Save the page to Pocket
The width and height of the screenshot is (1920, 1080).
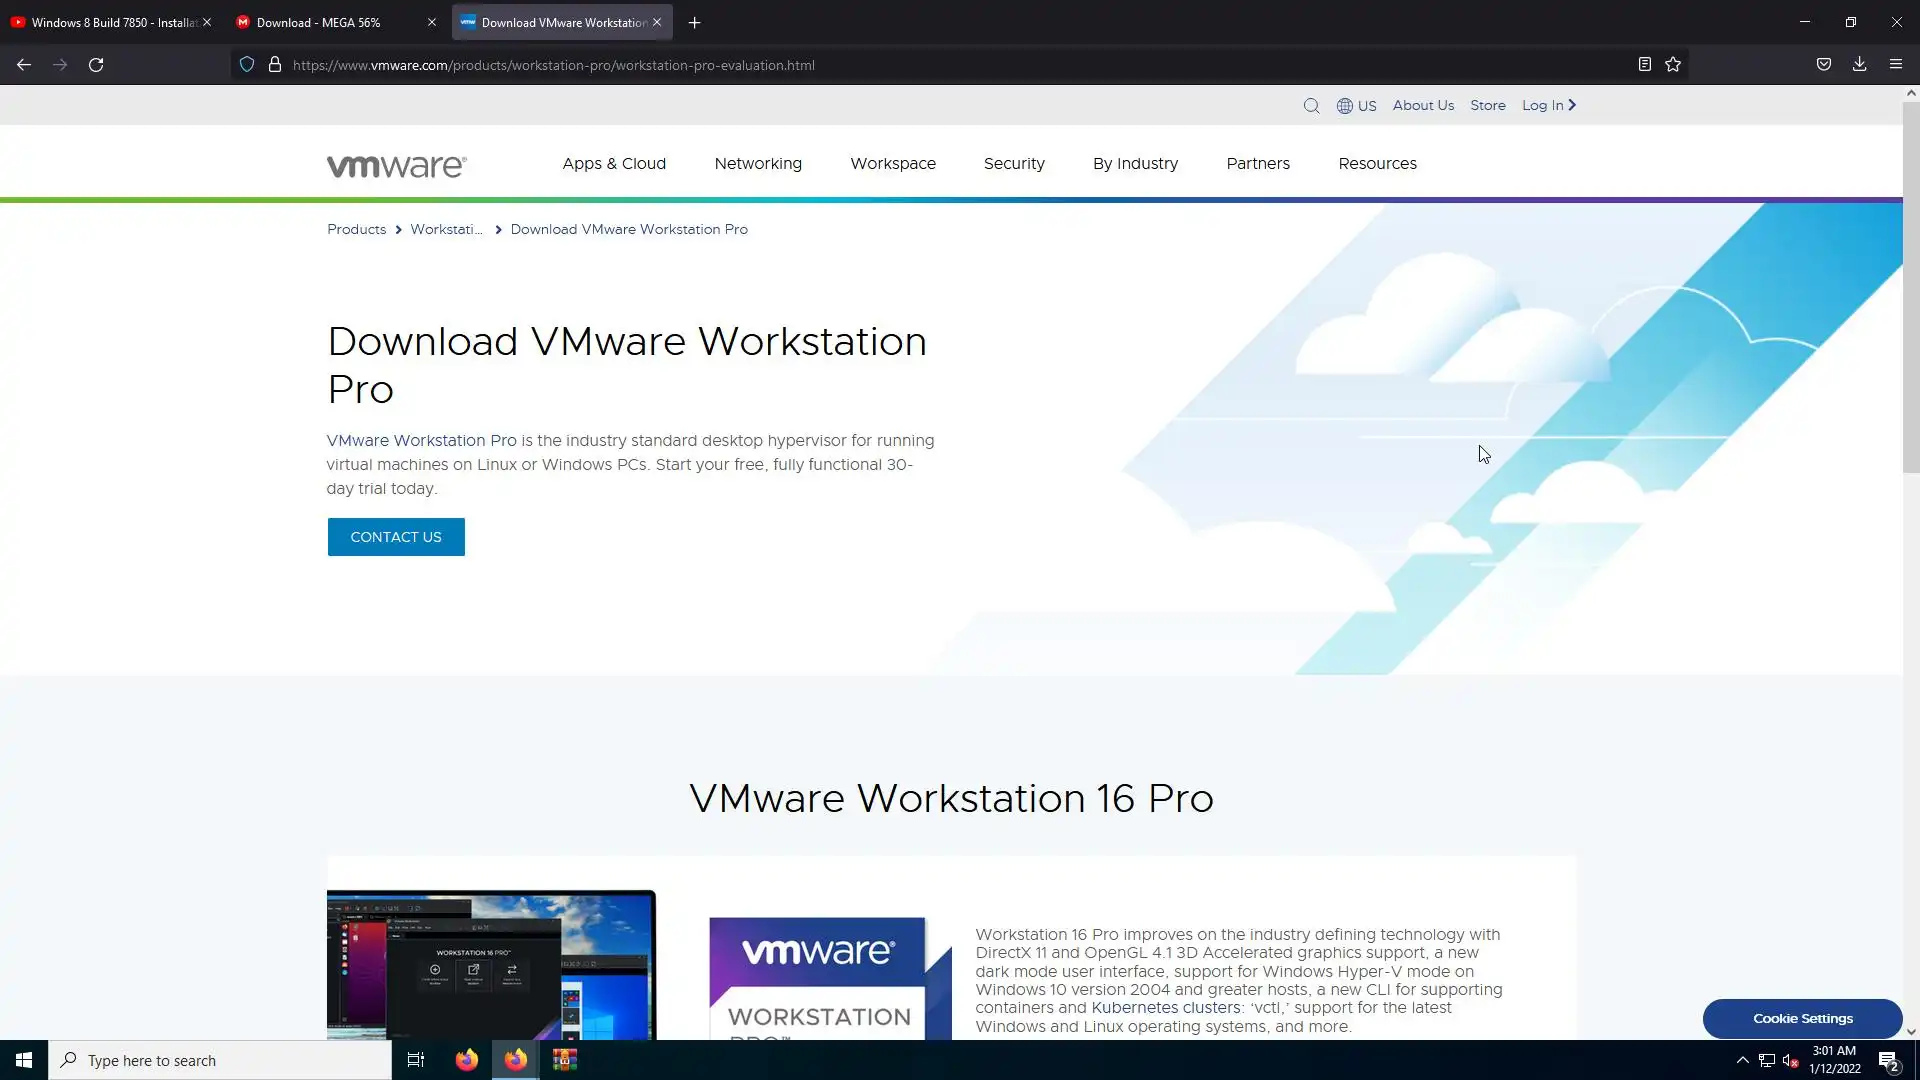coord(1824,65)
